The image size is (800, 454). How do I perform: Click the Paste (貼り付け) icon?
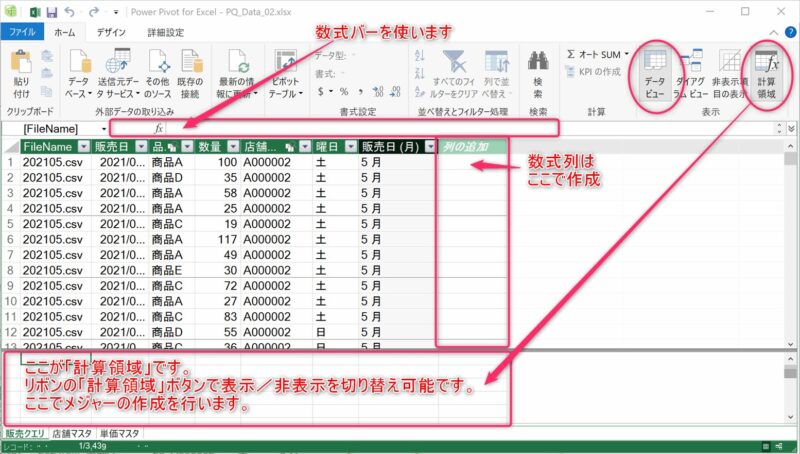pos(21,63)
